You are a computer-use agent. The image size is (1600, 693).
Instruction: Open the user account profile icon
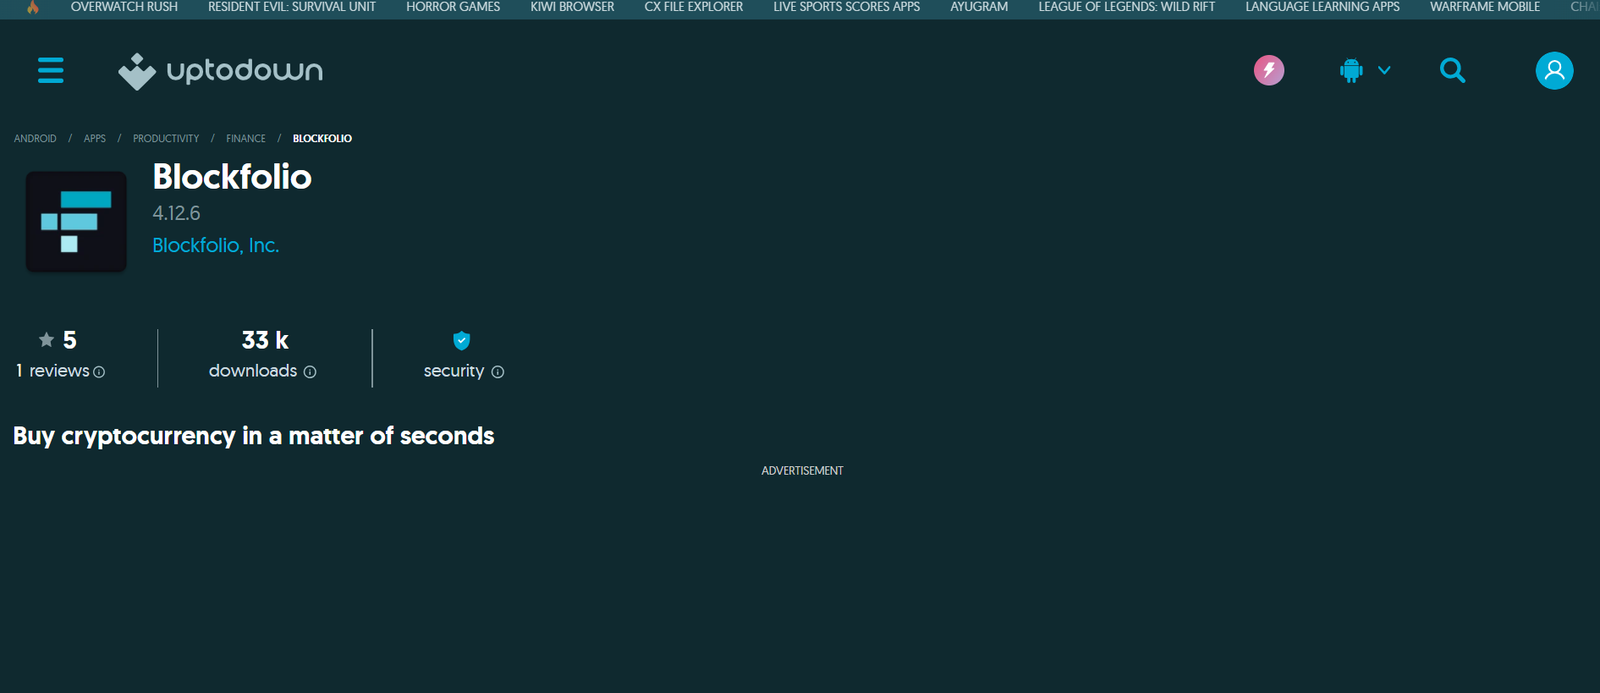1554,70
